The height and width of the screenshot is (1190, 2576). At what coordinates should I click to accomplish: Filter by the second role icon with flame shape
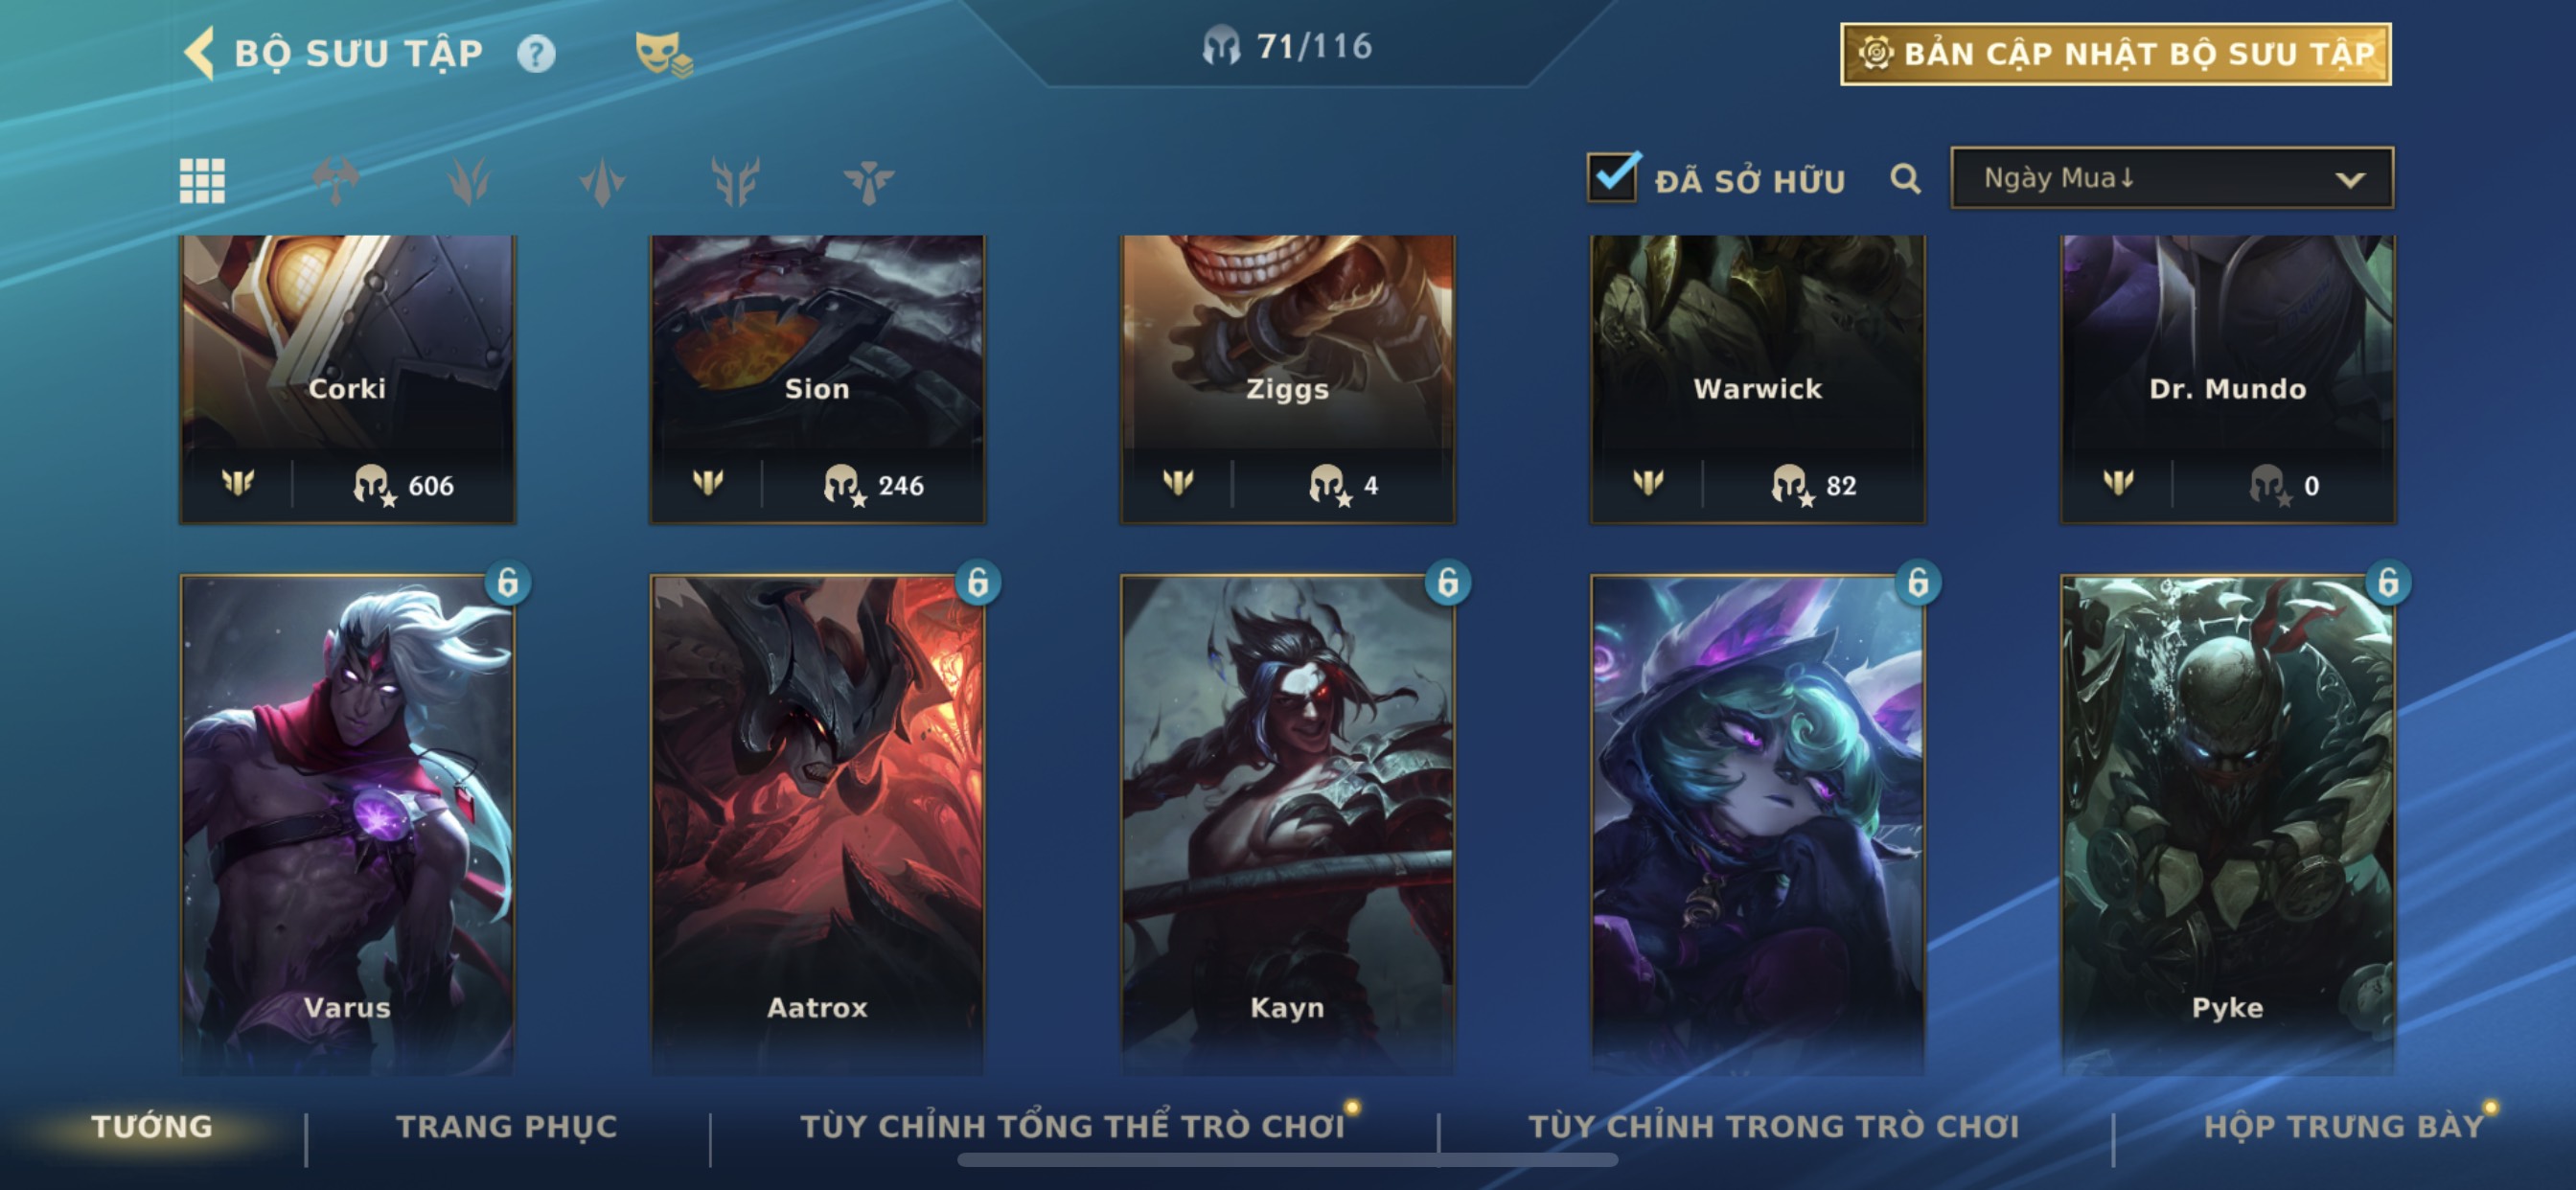tap(469, 181)
